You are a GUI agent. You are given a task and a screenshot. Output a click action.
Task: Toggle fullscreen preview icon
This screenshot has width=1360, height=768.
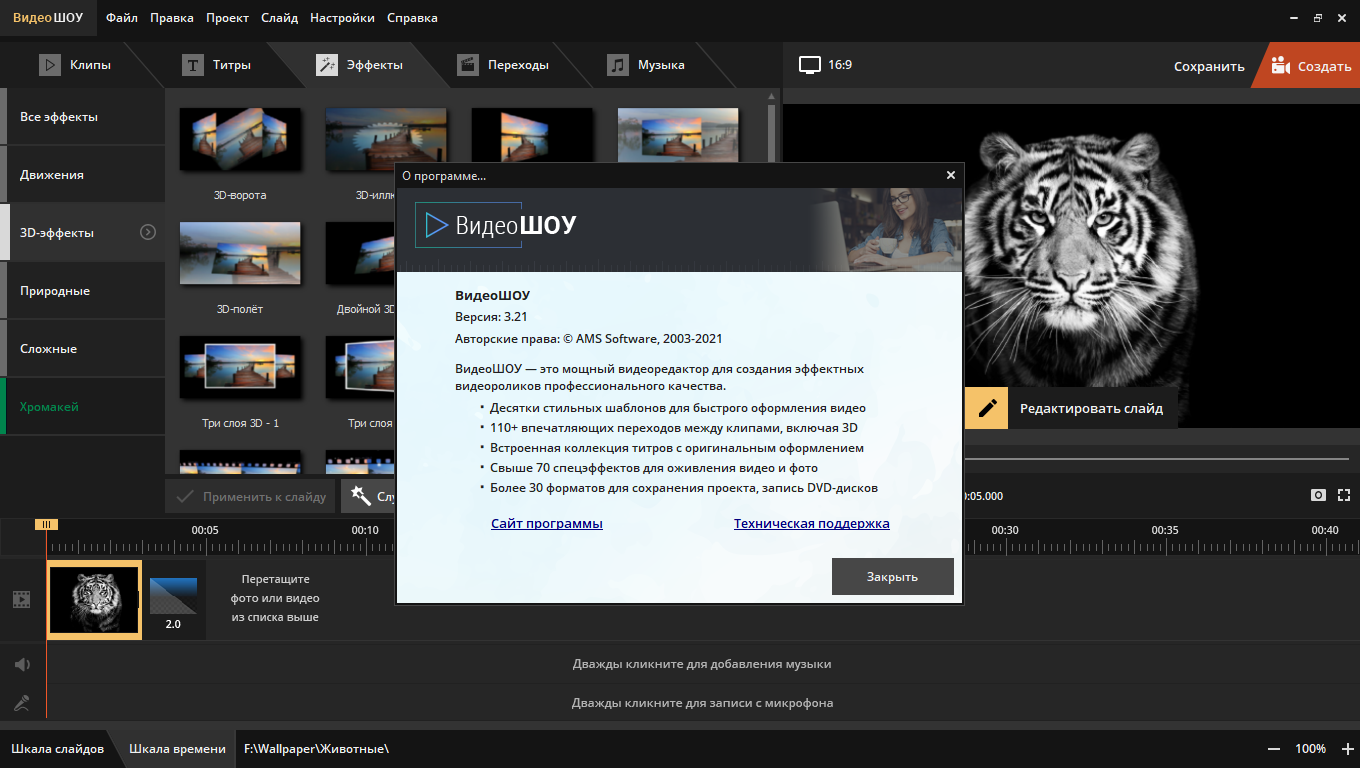(x=1344, y=495)
